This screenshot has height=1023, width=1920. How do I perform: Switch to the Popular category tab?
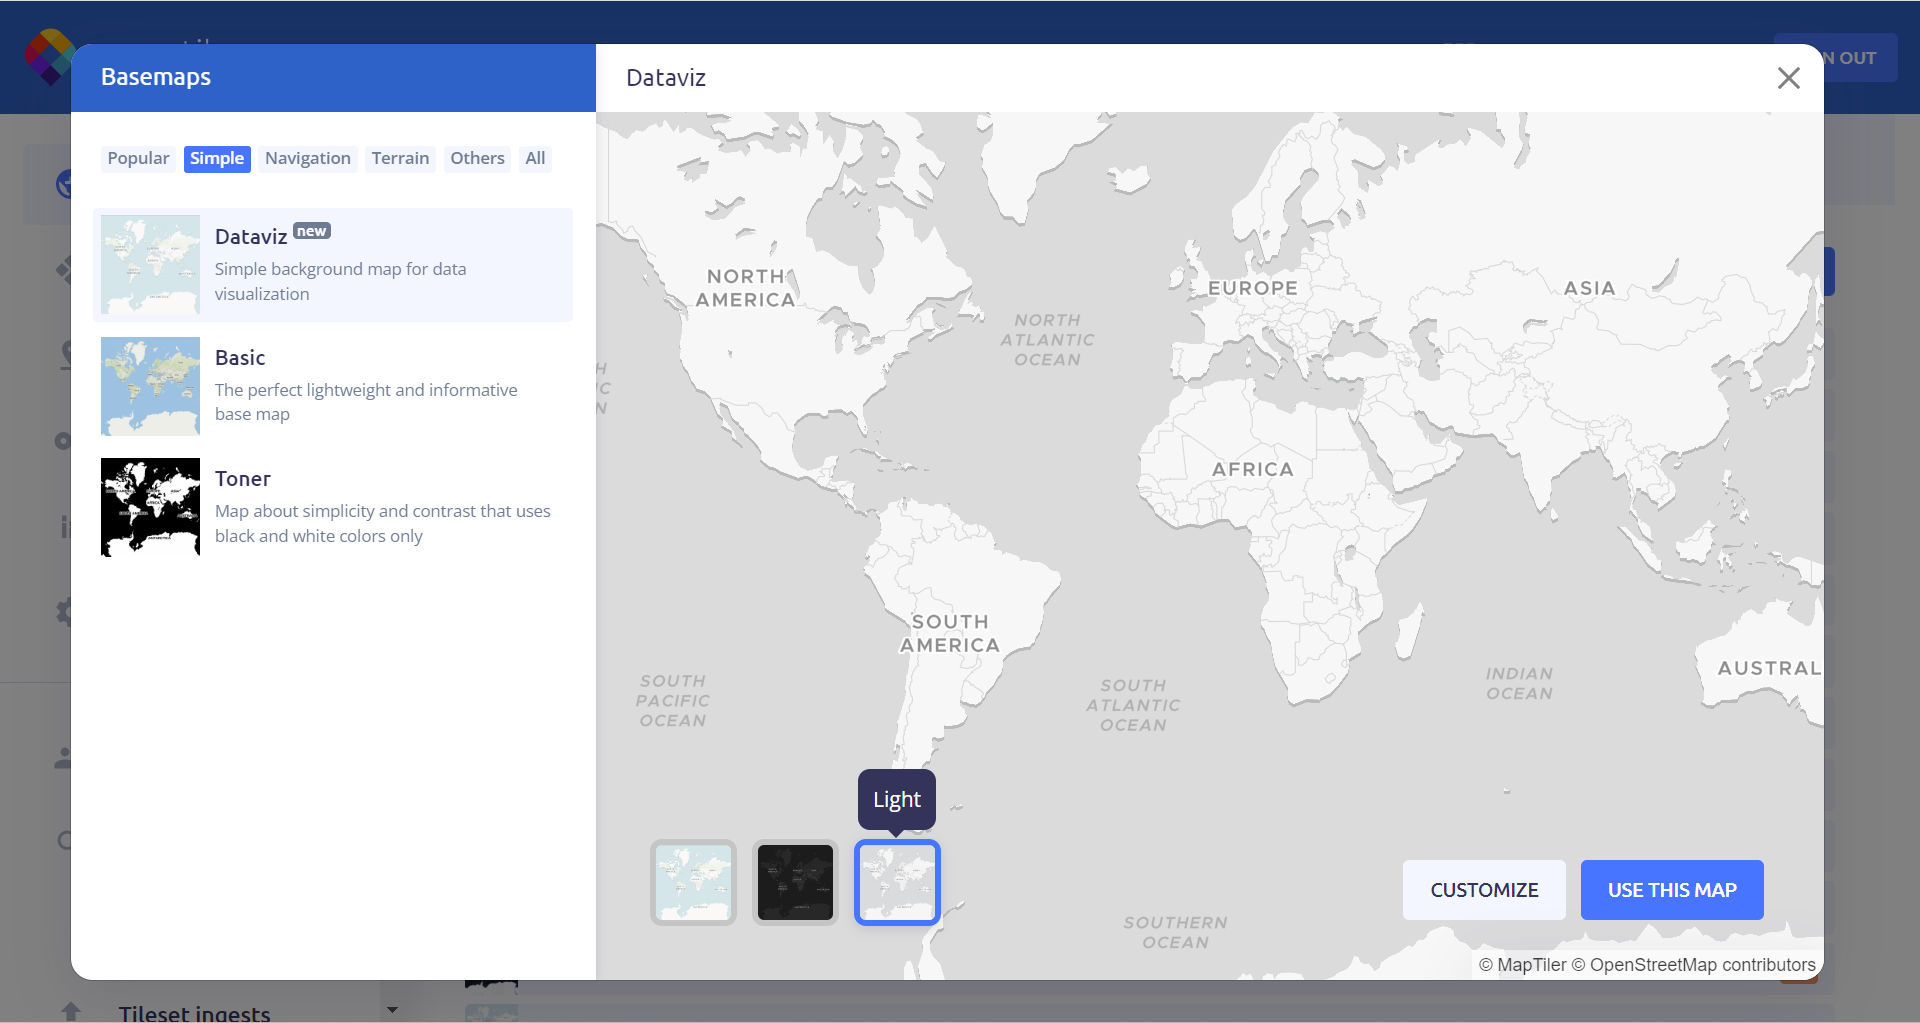(x=138, y=158)
